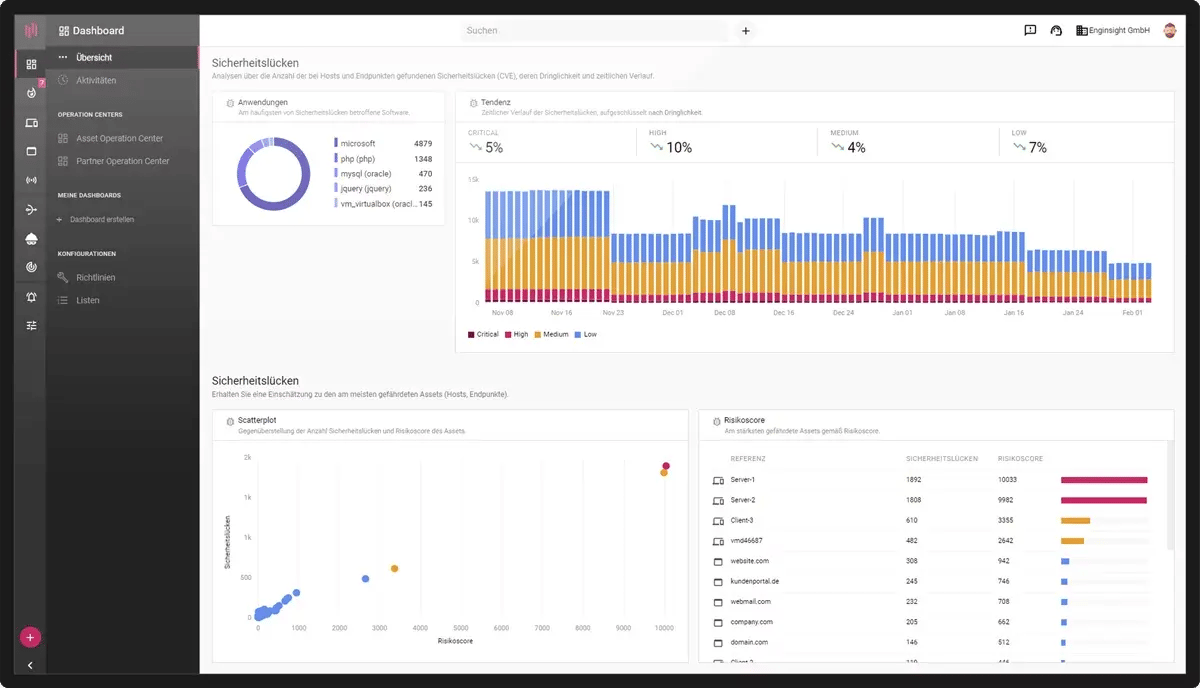
Task: Click the Endpoints monitor icon in sidebar
Action: 30,151
